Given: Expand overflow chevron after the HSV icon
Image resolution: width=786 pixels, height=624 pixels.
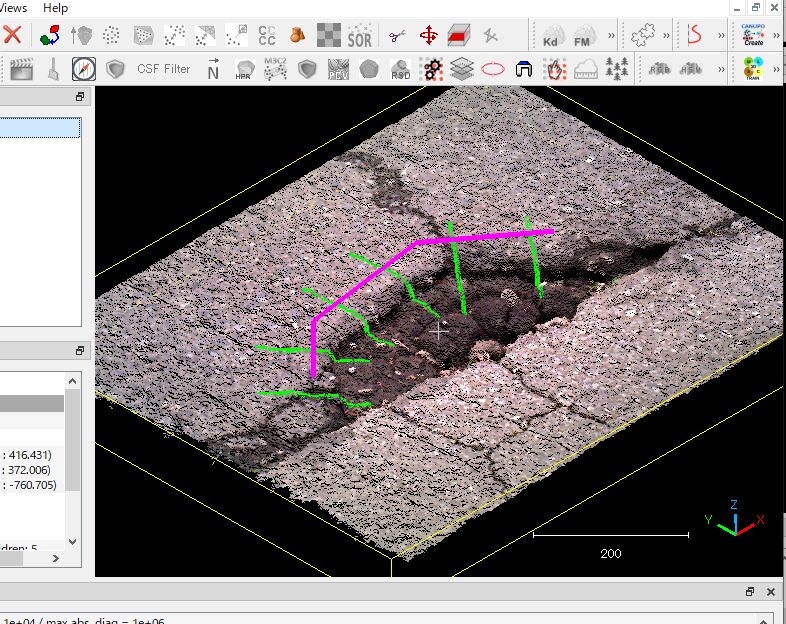Looking at the screenshot, I should [722, 69].
